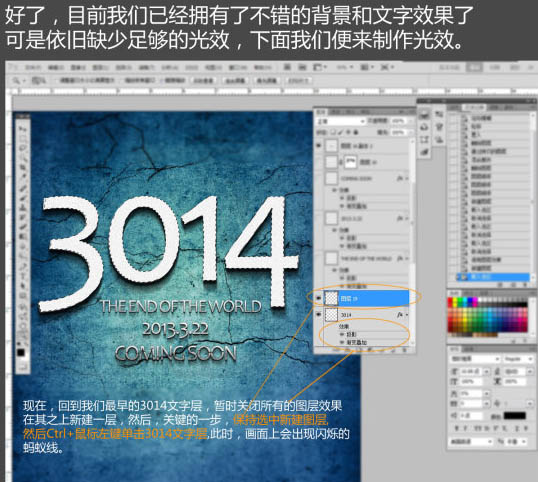
Task: Click the 填充屏幕 button
Action: point(267,81)
